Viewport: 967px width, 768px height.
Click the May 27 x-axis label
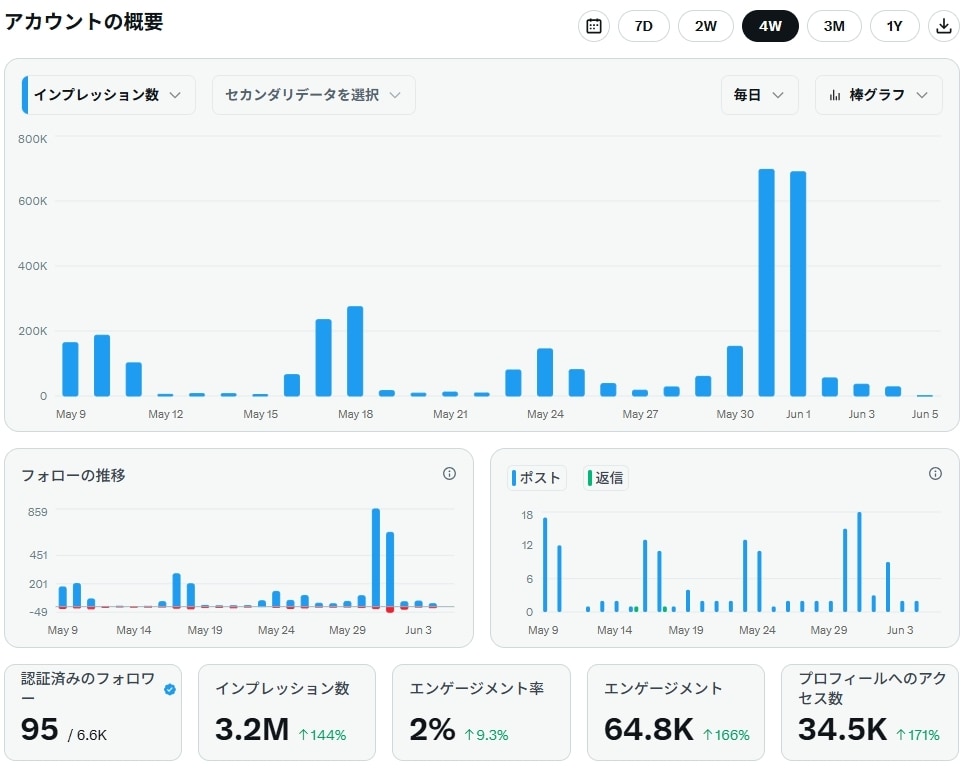coord(640,414)
